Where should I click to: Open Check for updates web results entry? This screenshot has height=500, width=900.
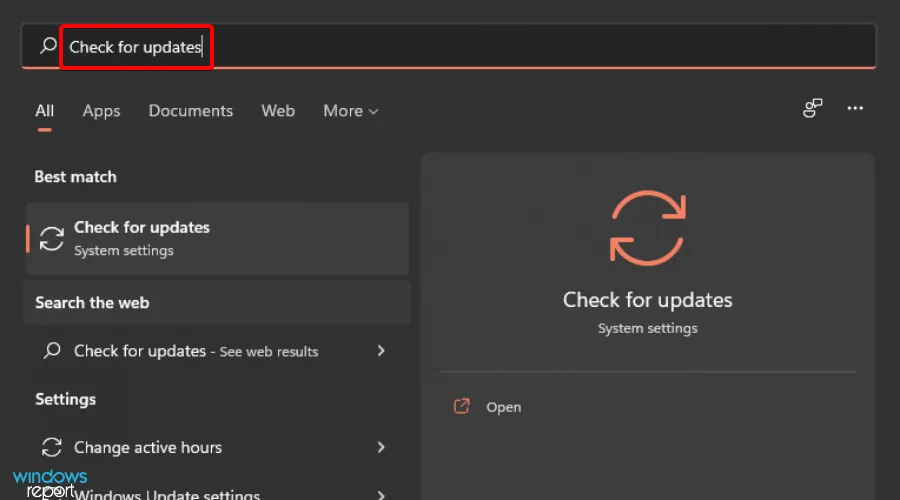click(x=196, y=351)
